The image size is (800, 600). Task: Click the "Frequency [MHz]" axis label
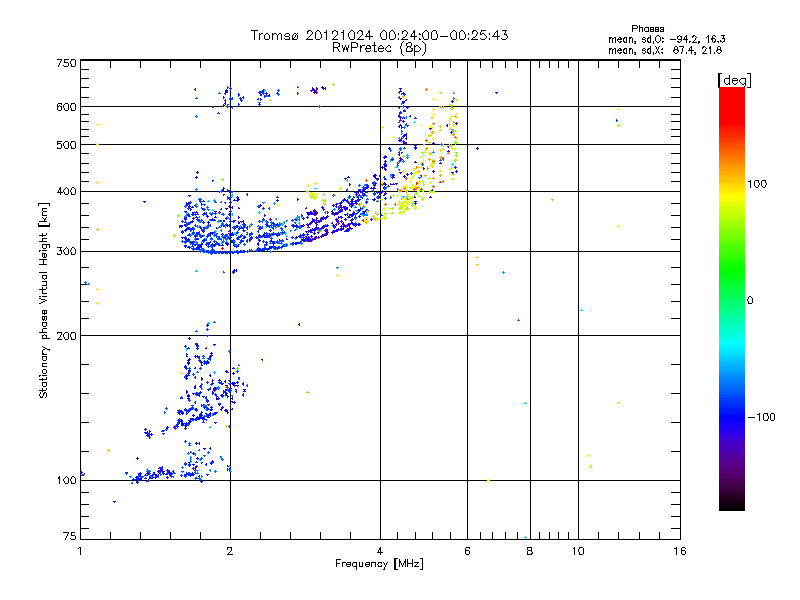(x=379, y=564)
